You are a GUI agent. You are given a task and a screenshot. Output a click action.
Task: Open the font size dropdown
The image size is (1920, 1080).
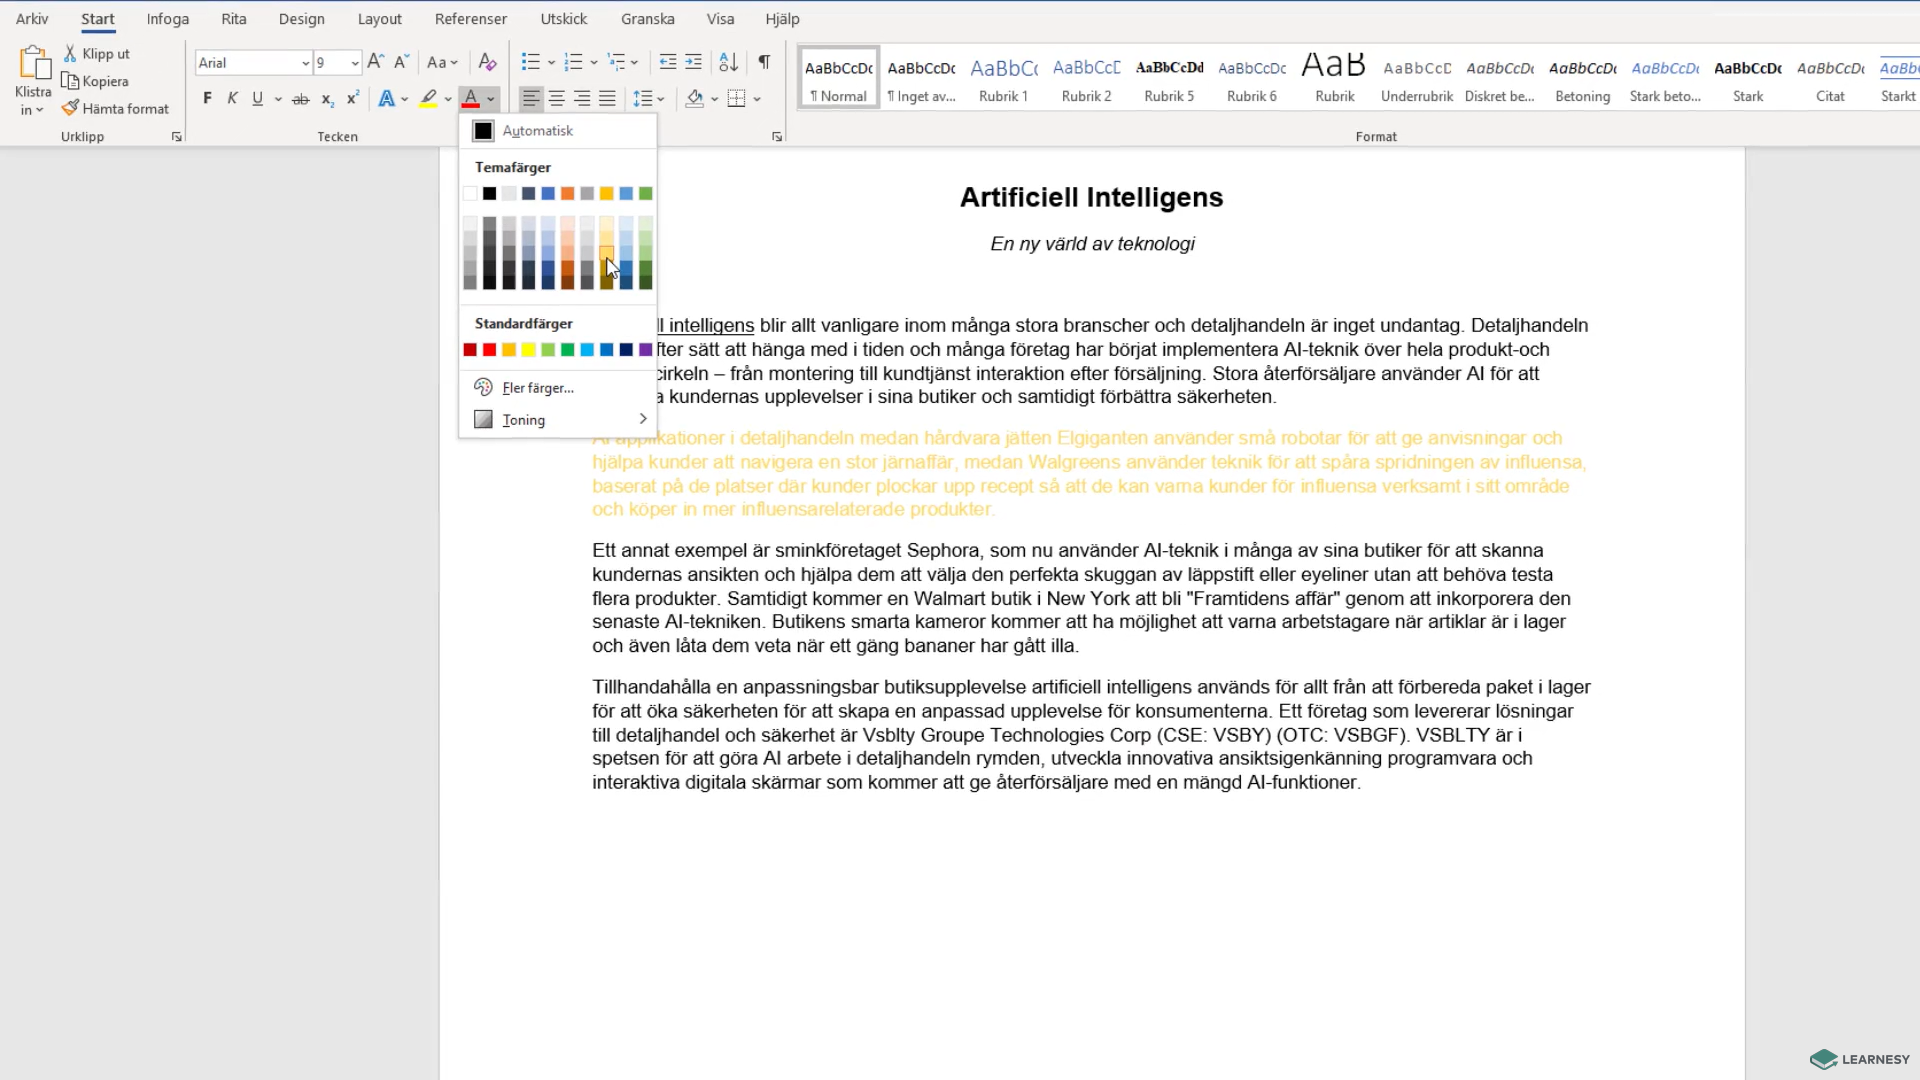click(354, 63)
